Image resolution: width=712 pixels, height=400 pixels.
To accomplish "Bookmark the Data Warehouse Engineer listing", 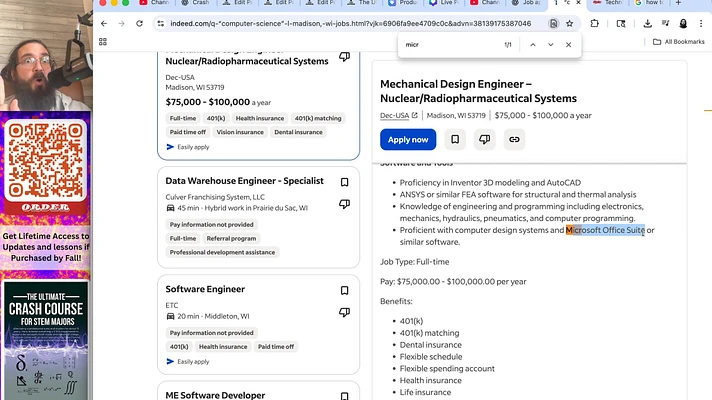I will coord(344,182).
